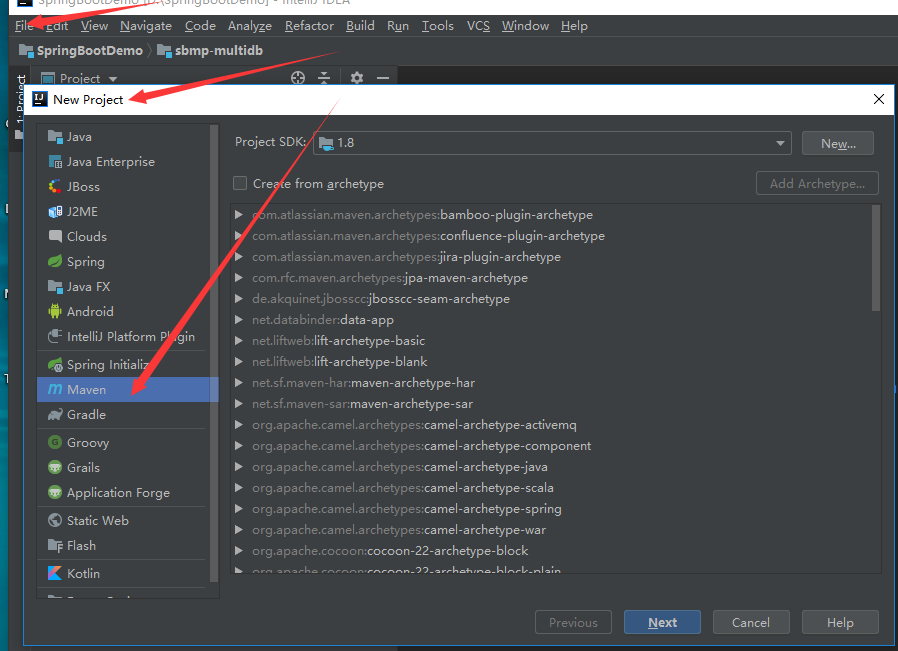Expand the jira-plugin-archetype entry
Viewport: 898px width, 651px height.
239,257
